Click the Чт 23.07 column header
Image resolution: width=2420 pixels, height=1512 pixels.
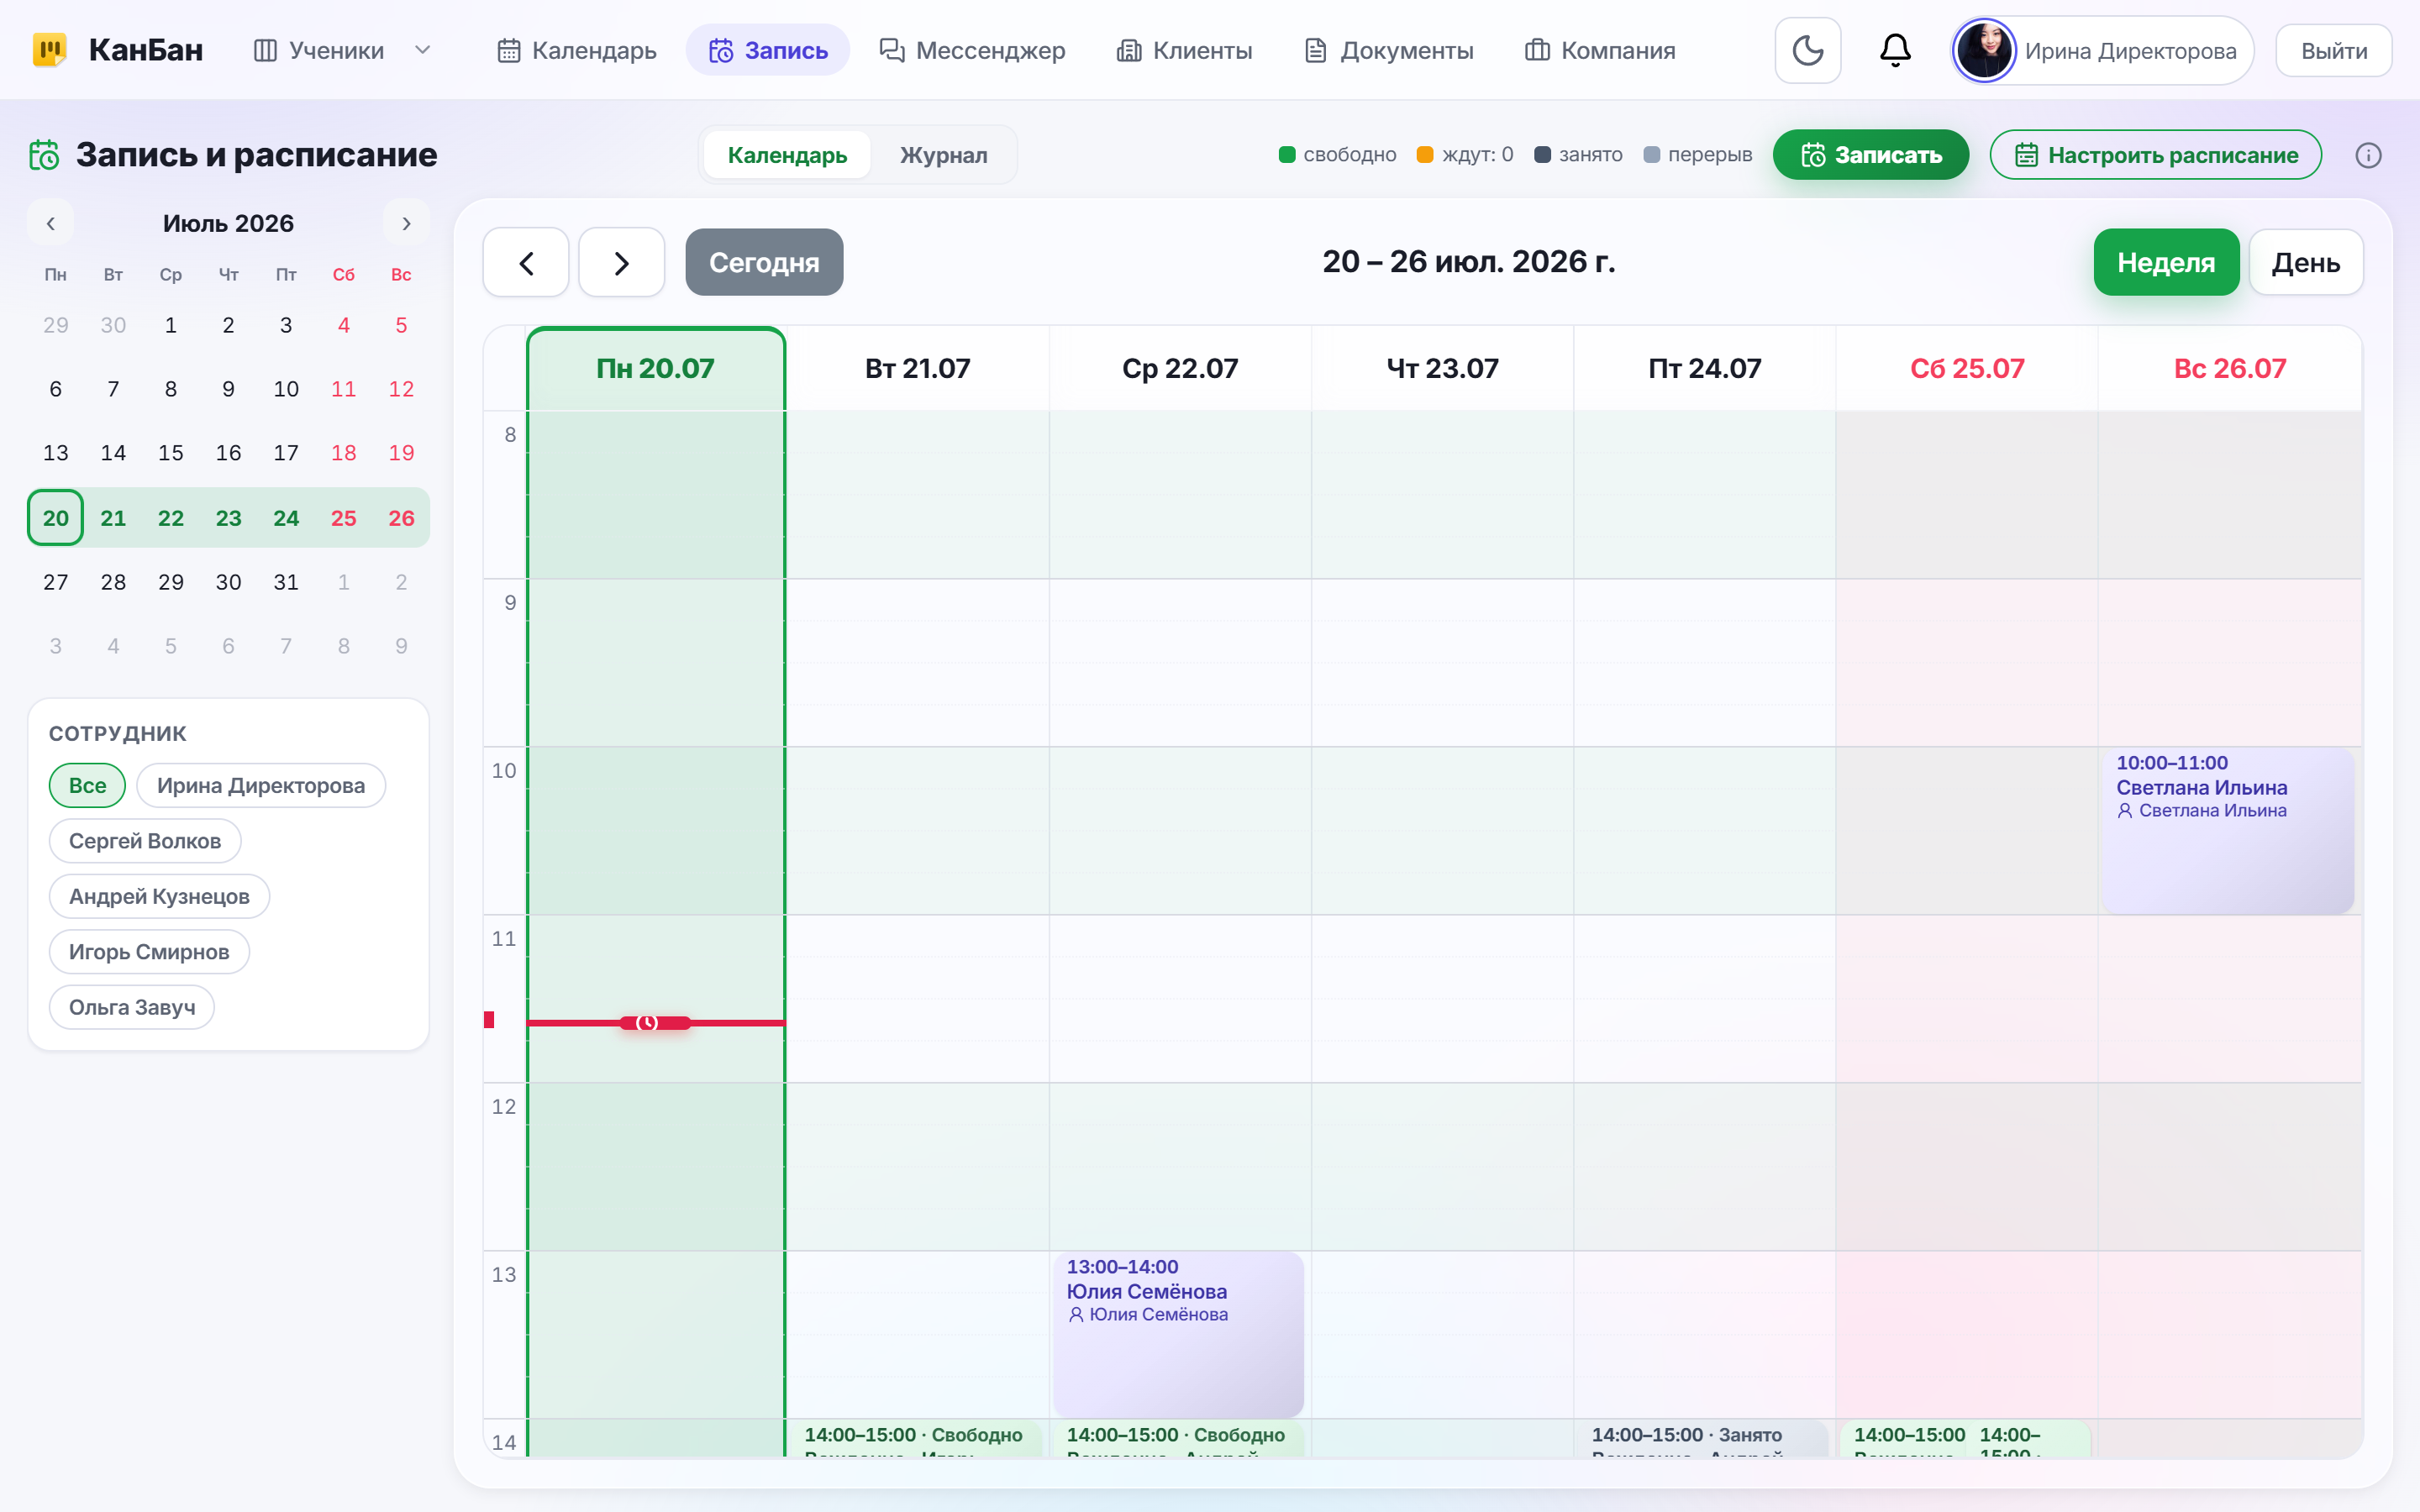(x=1443, y=368)
